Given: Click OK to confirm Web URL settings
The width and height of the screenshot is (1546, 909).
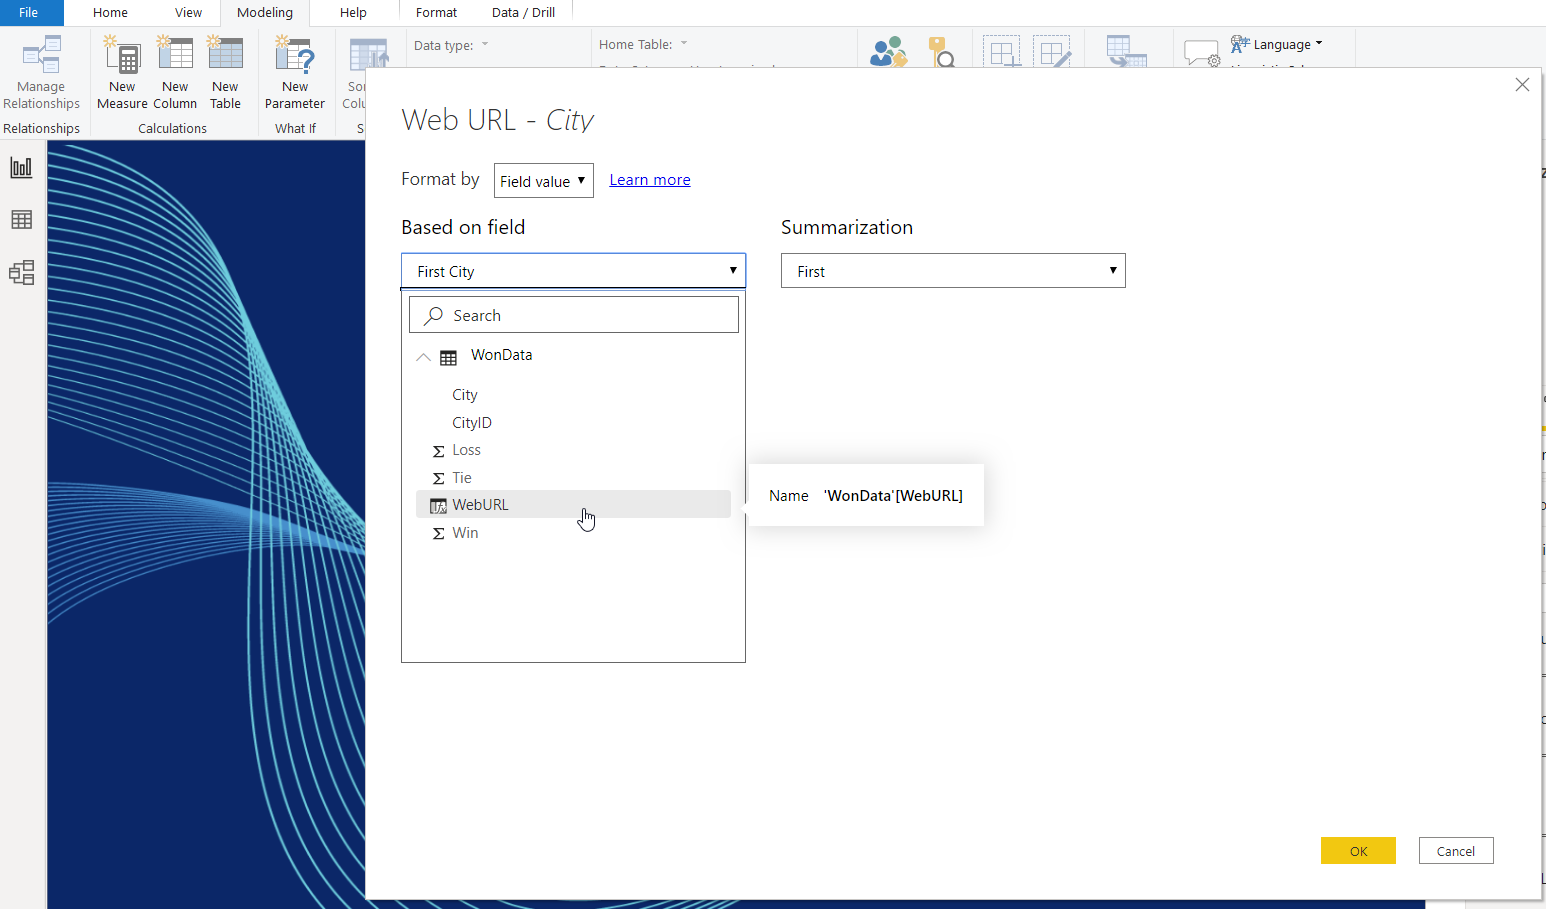Looking at the screenshot, I should (x=1357, y=851).
